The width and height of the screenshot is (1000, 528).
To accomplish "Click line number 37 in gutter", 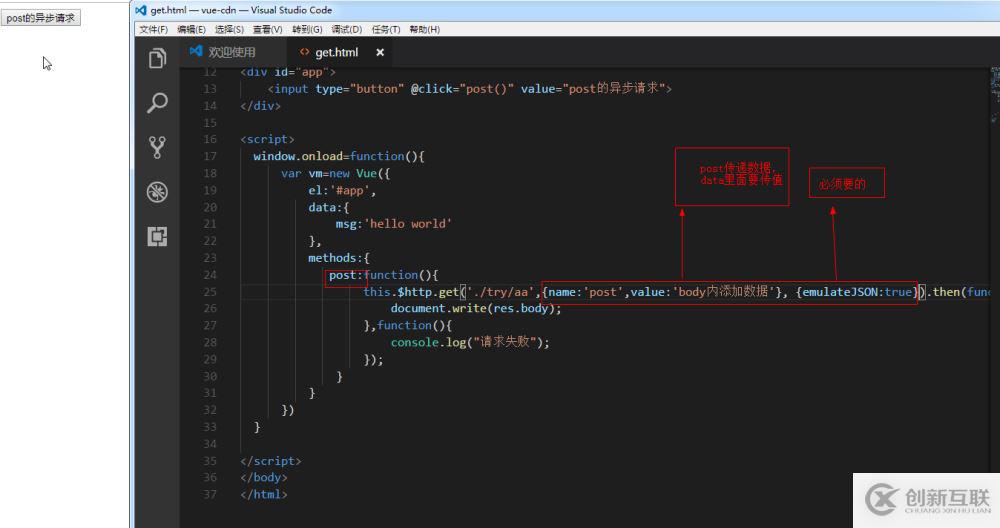I will [210, 494].
